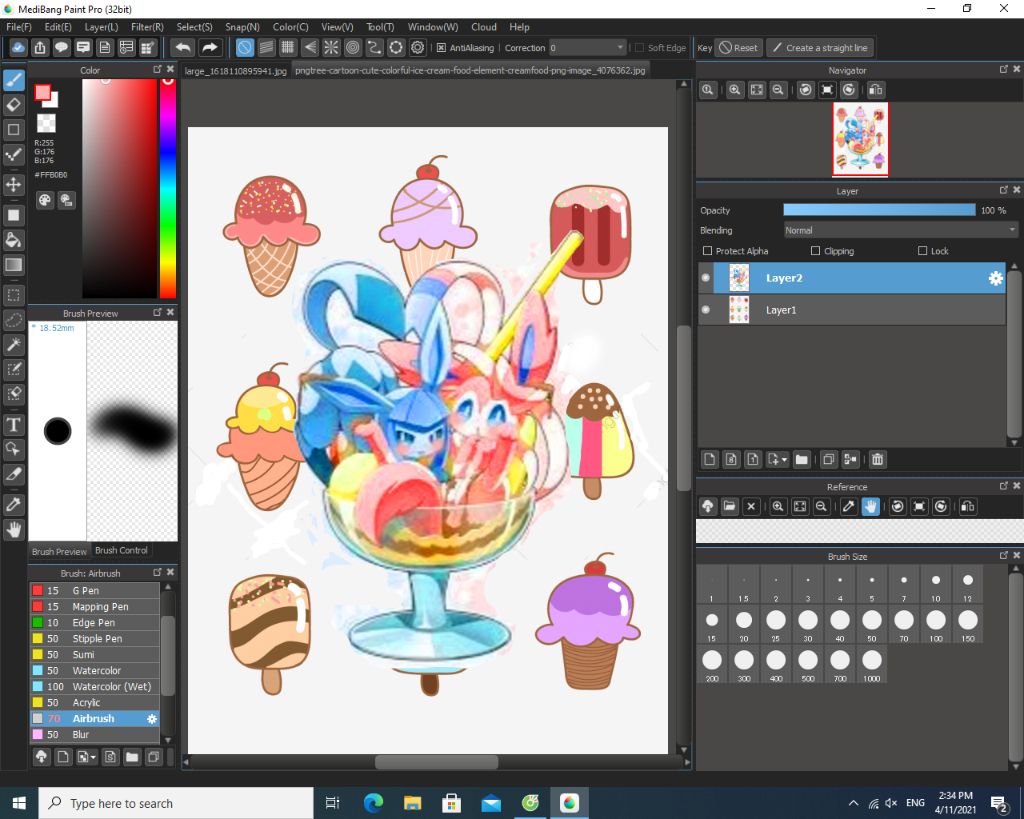The height and width of the screenshot is (819, 1024).
Task: Select the Reference panel eyedropper icon
Action: click(x=848, y=506)
